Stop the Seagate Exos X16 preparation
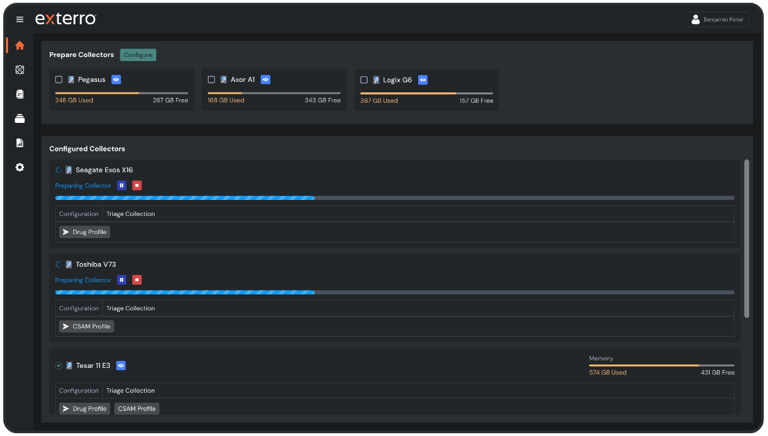Screen dimensions: 768x436 (x=137, y=185)
